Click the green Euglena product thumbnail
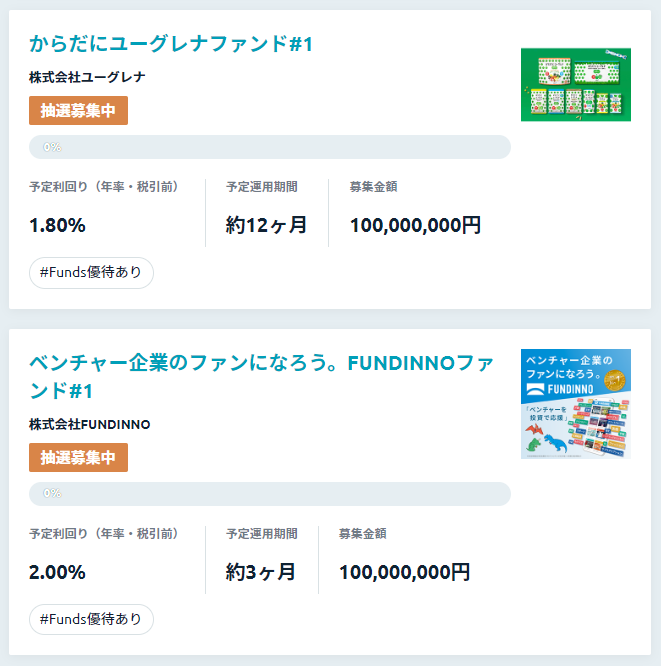 click(576, 85)
